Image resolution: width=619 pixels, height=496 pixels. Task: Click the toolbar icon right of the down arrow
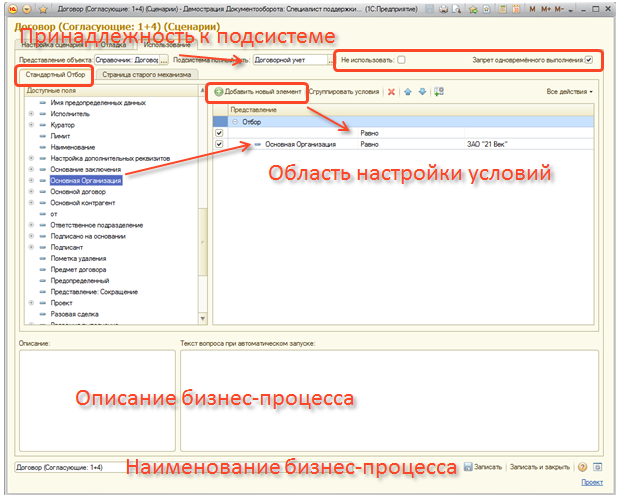click(439, 92)
